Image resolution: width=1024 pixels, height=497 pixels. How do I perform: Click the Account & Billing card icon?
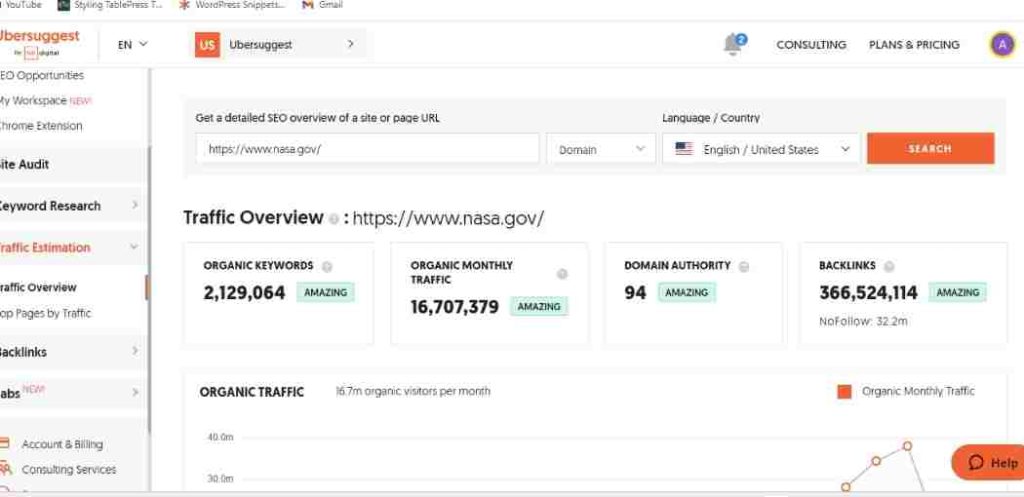pos(5,443)
